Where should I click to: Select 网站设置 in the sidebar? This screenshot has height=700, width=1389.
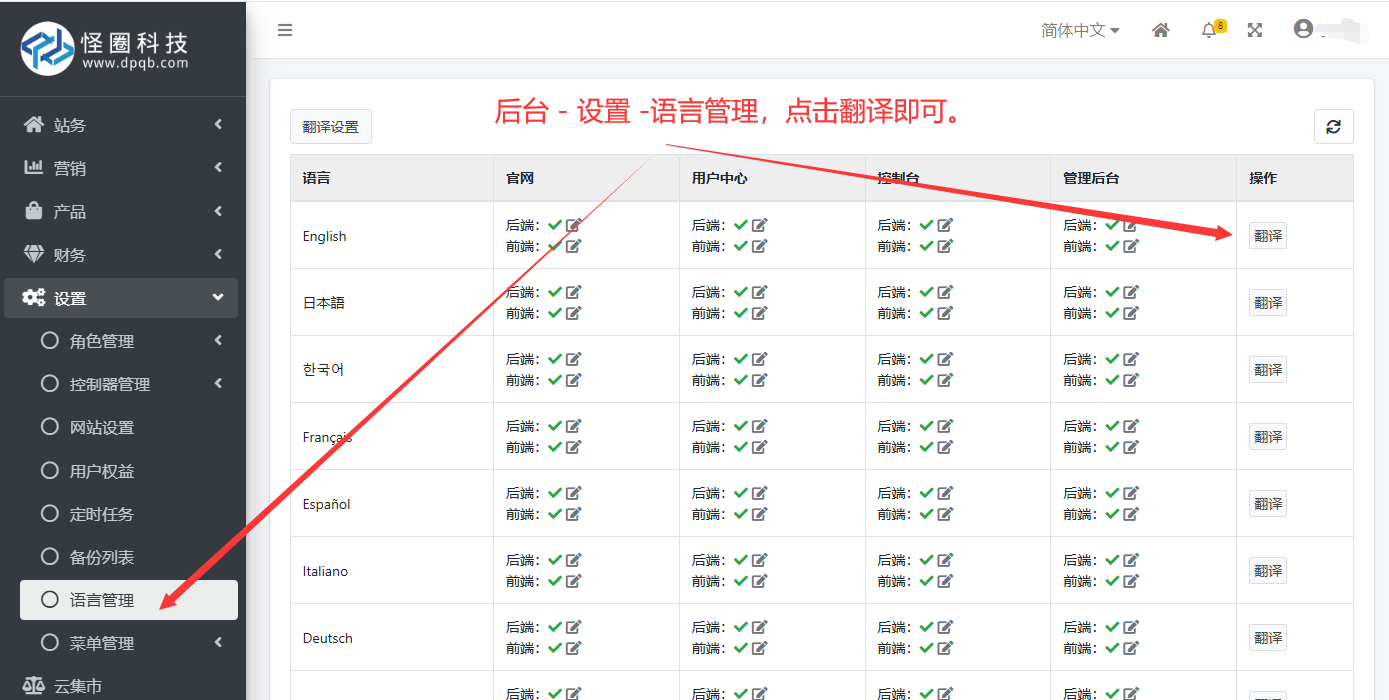click(101, 427)
